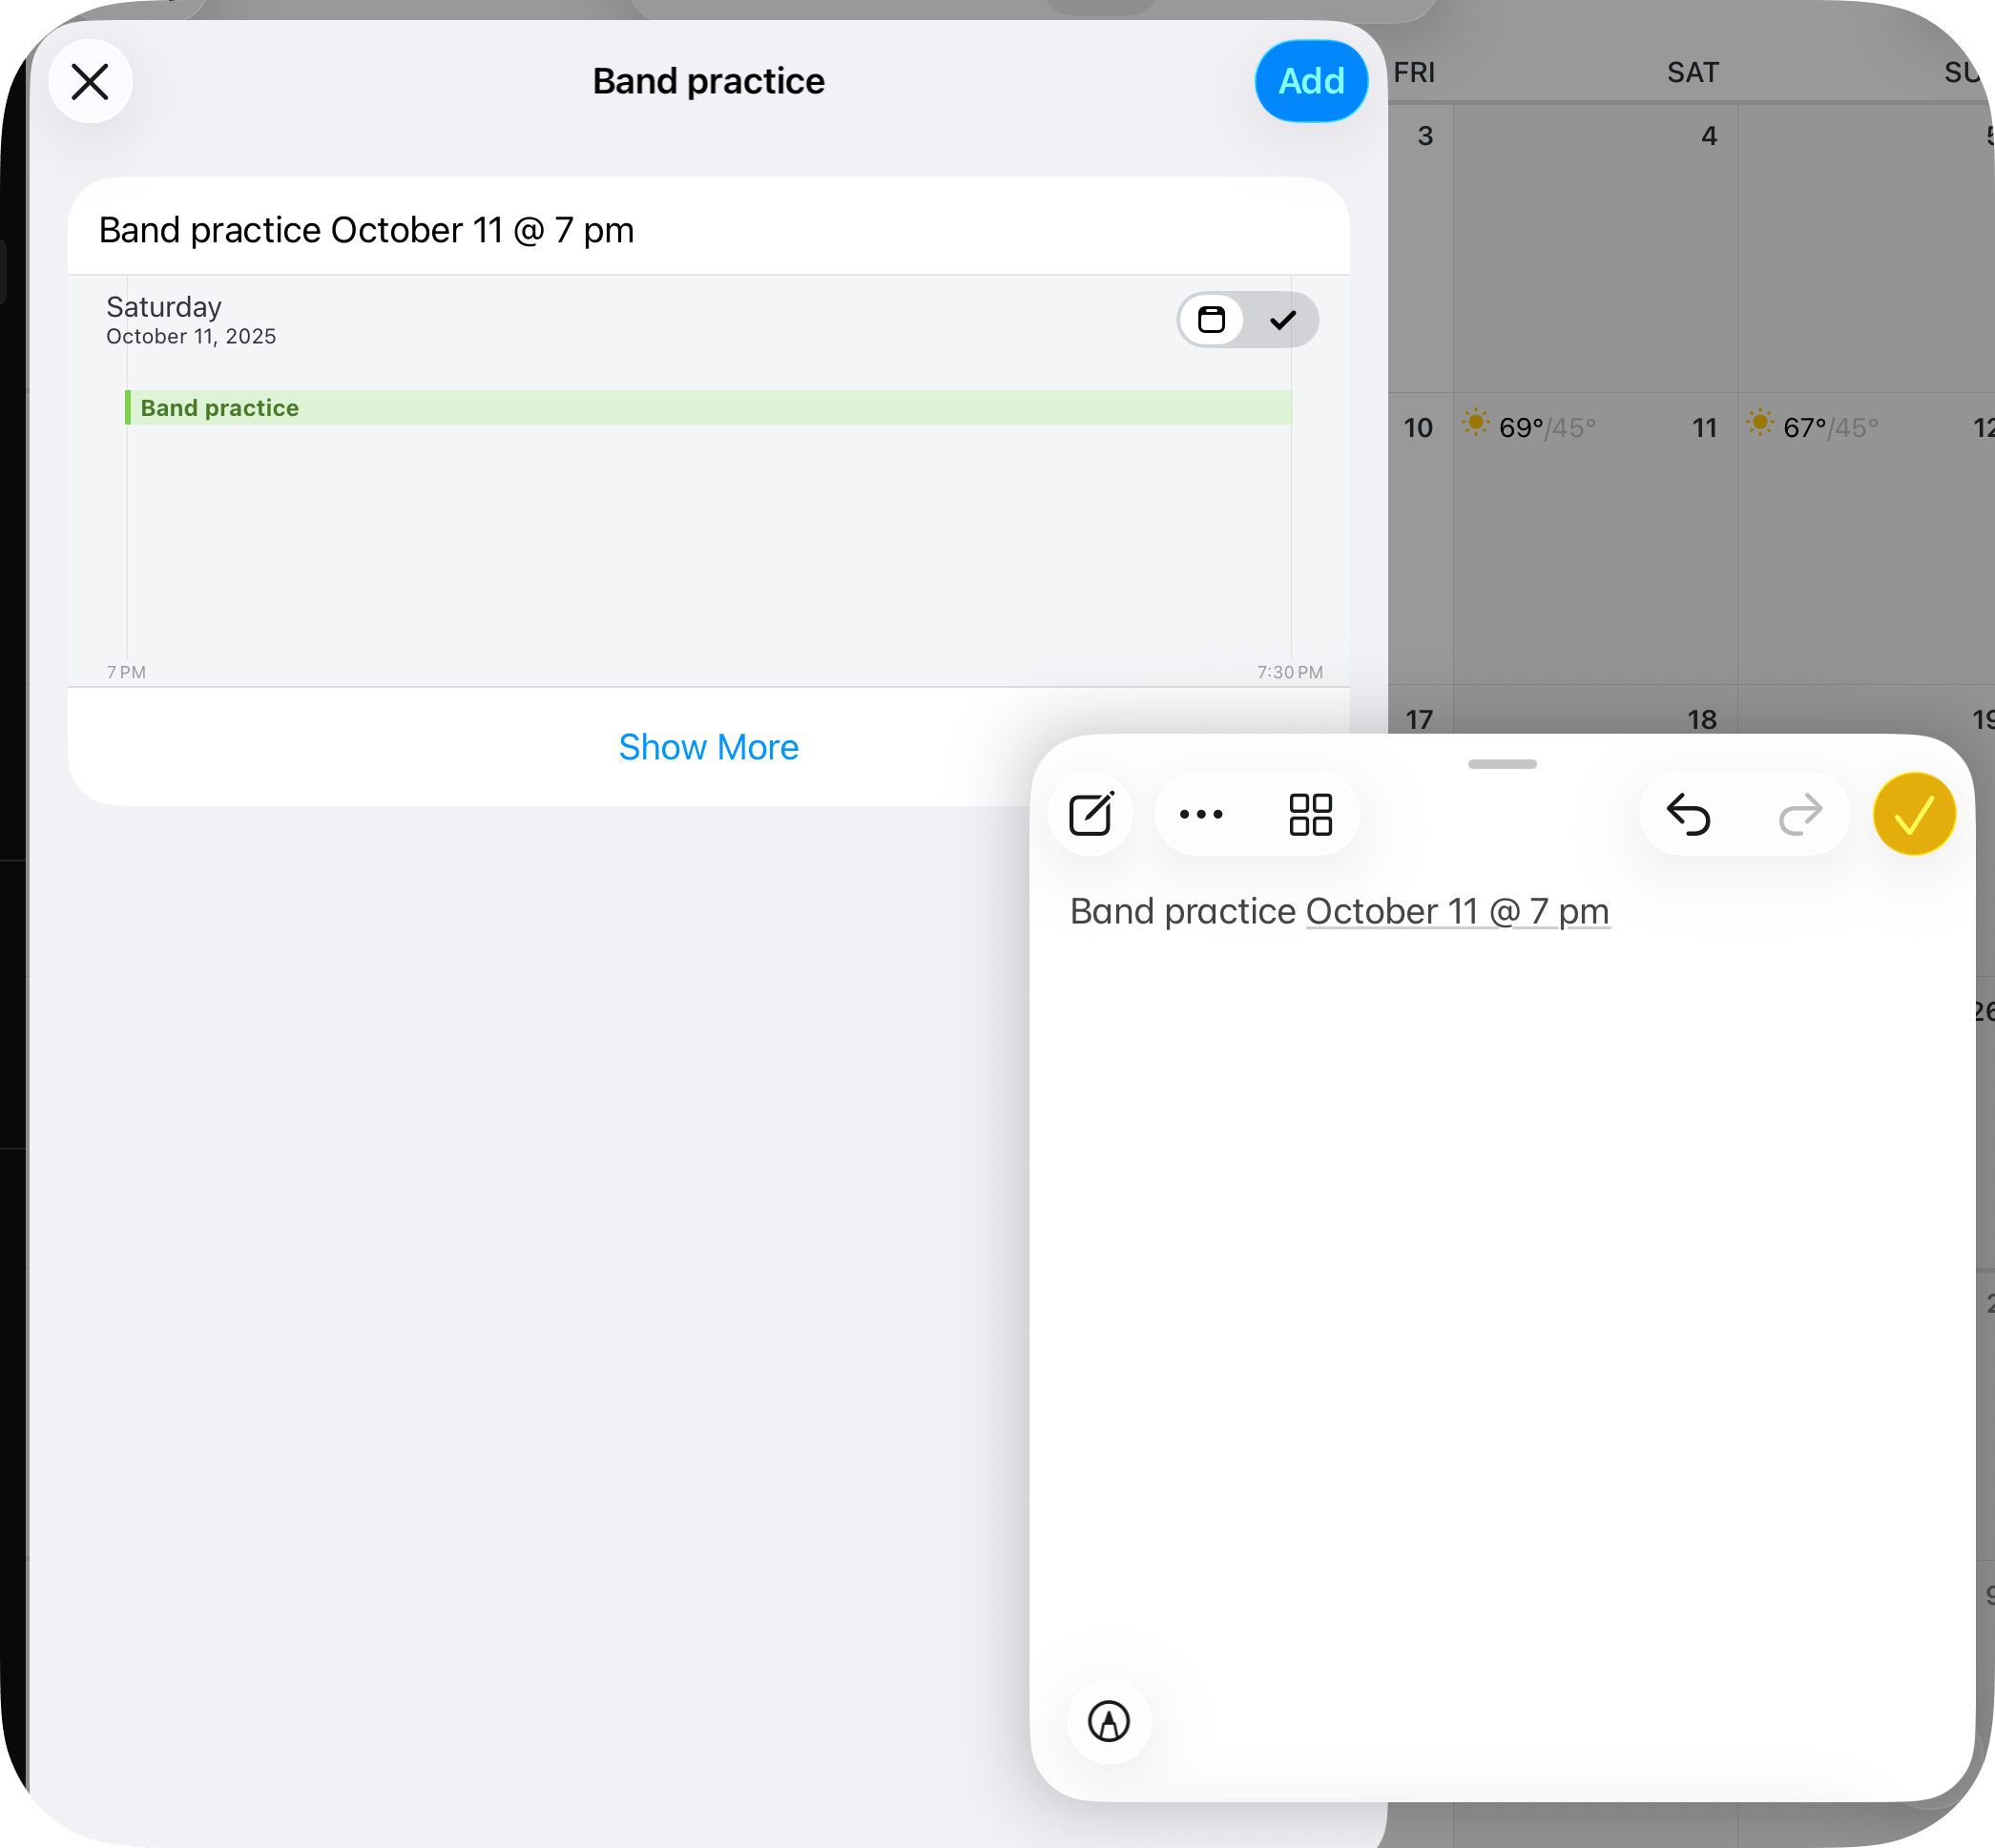Open the markup pen tool icon

[x=1108, y=1721]
